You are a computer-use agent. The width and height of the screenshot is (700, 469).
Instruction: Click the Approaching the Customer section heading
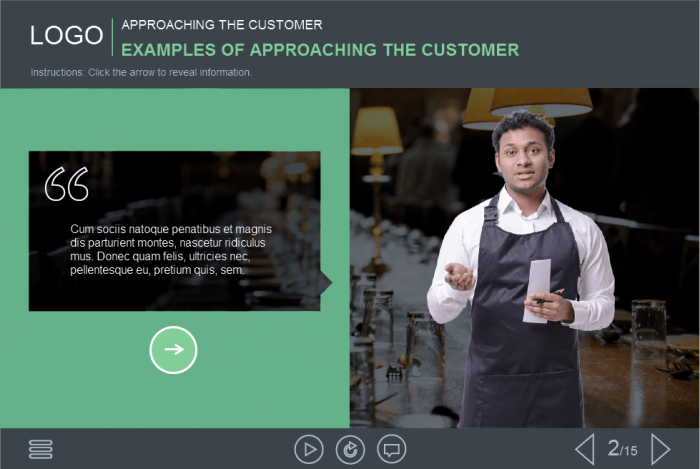[x=222, y=25]
